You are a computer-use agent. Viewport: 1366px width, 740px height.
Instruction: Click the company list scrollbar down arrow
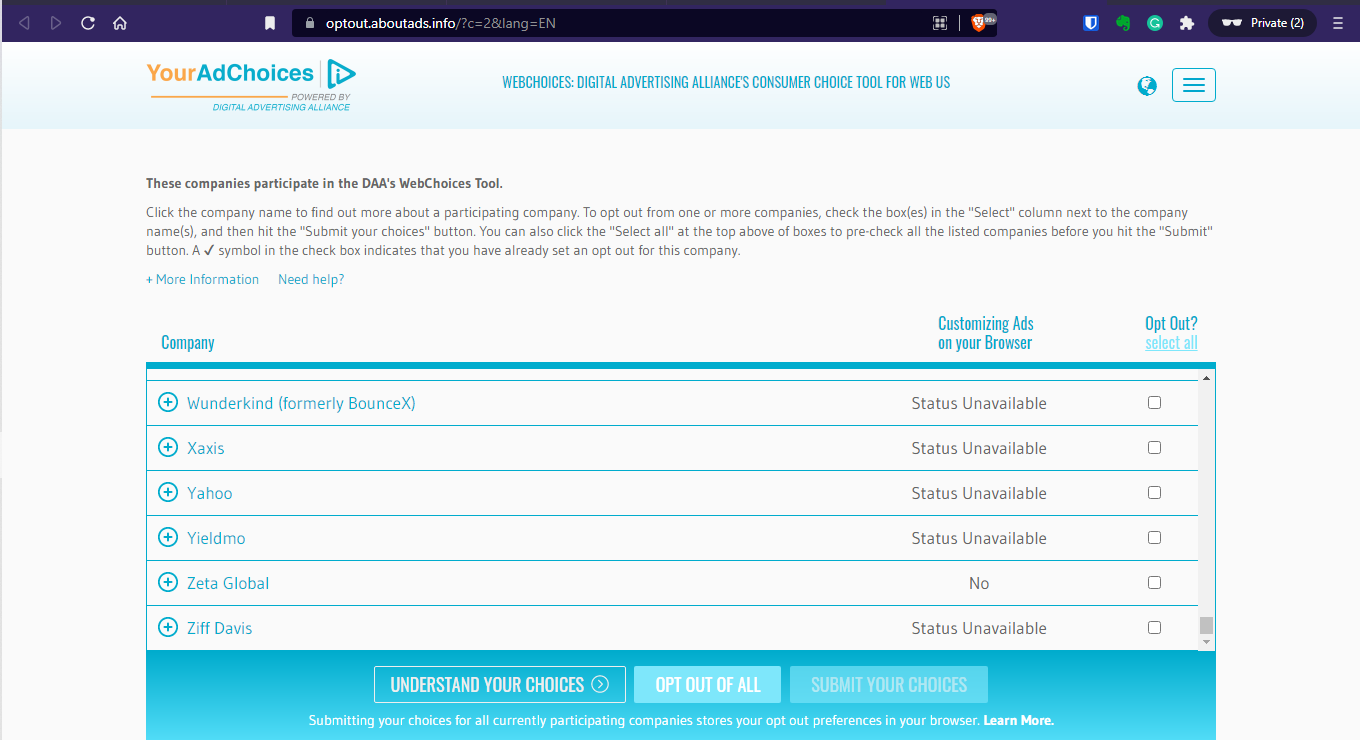[1207, 642]
